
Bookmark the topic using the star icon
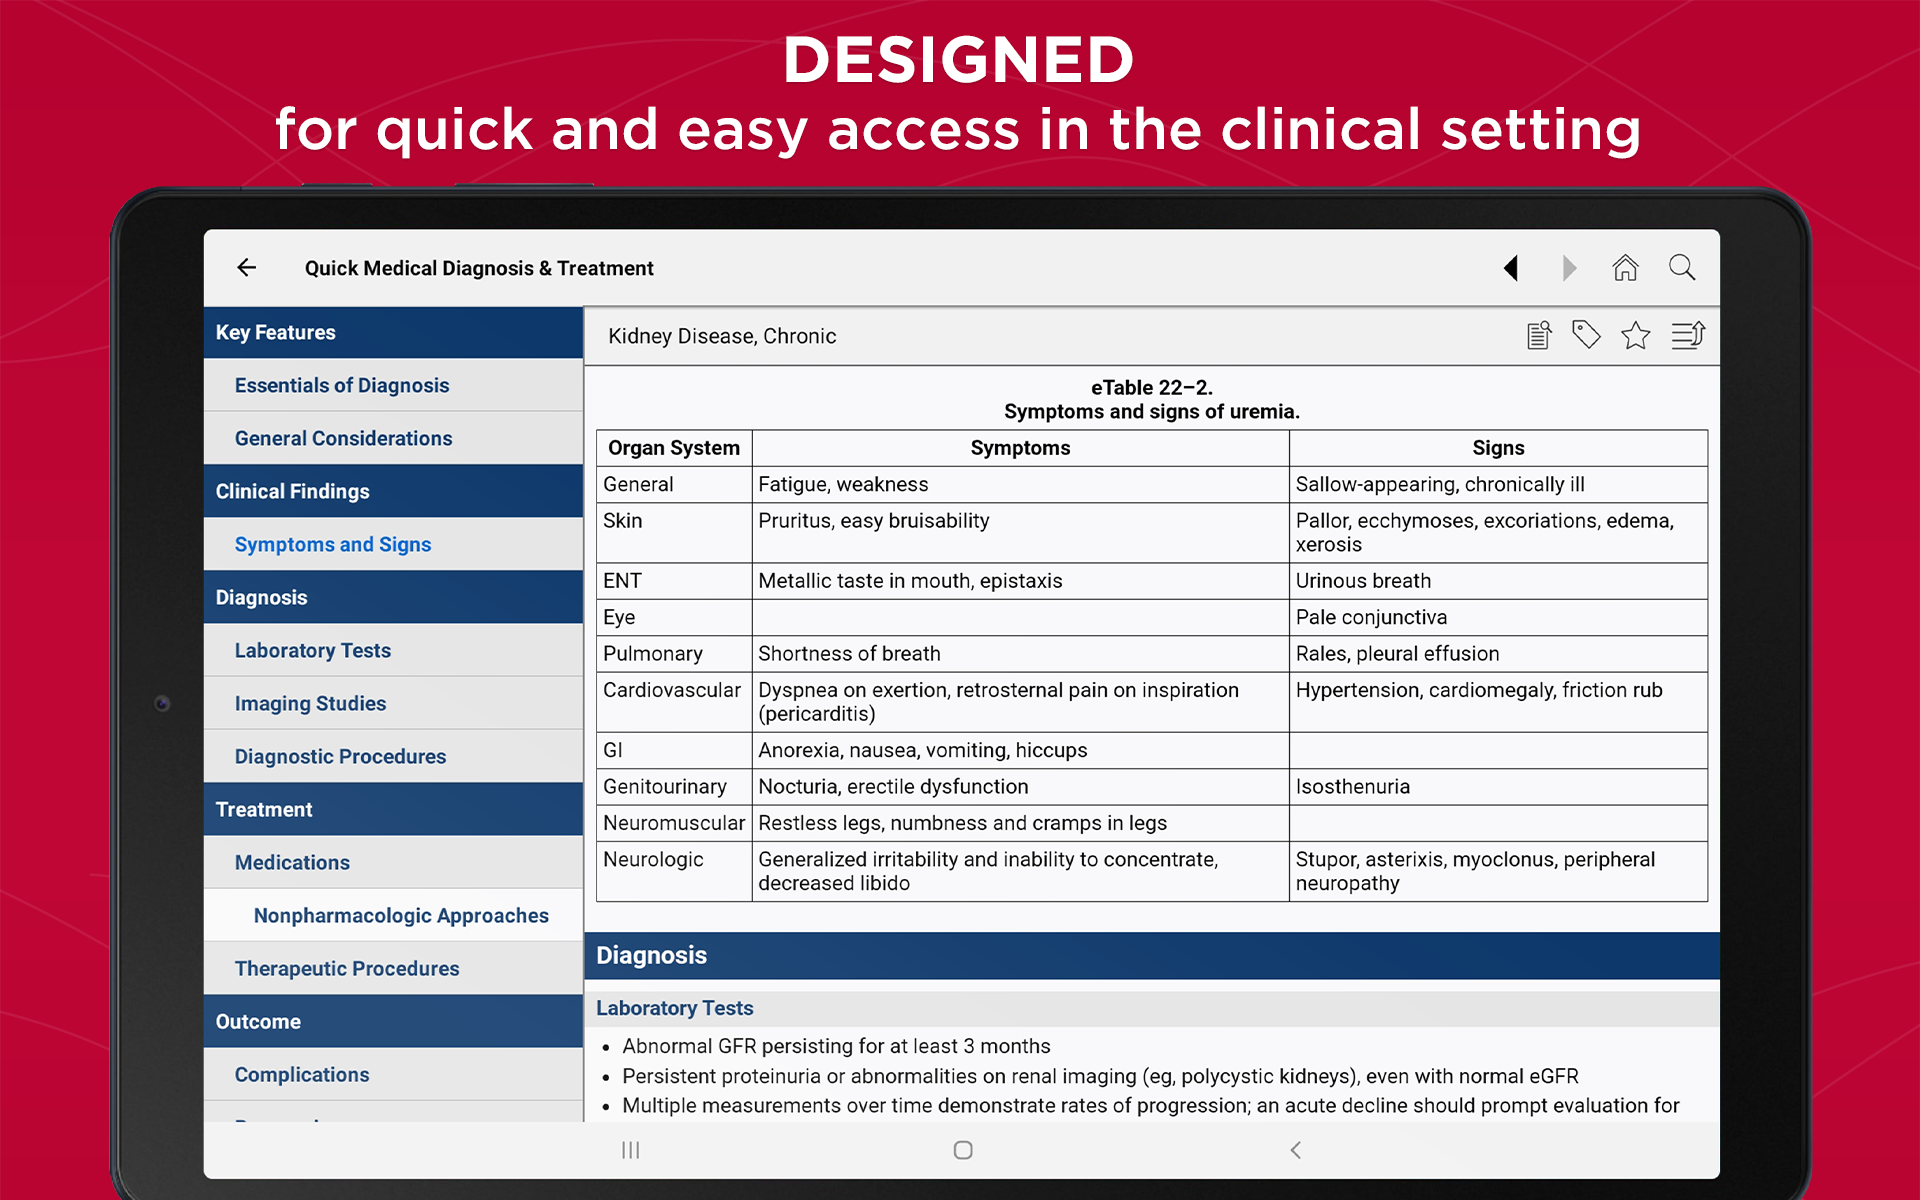(1636, 335)
